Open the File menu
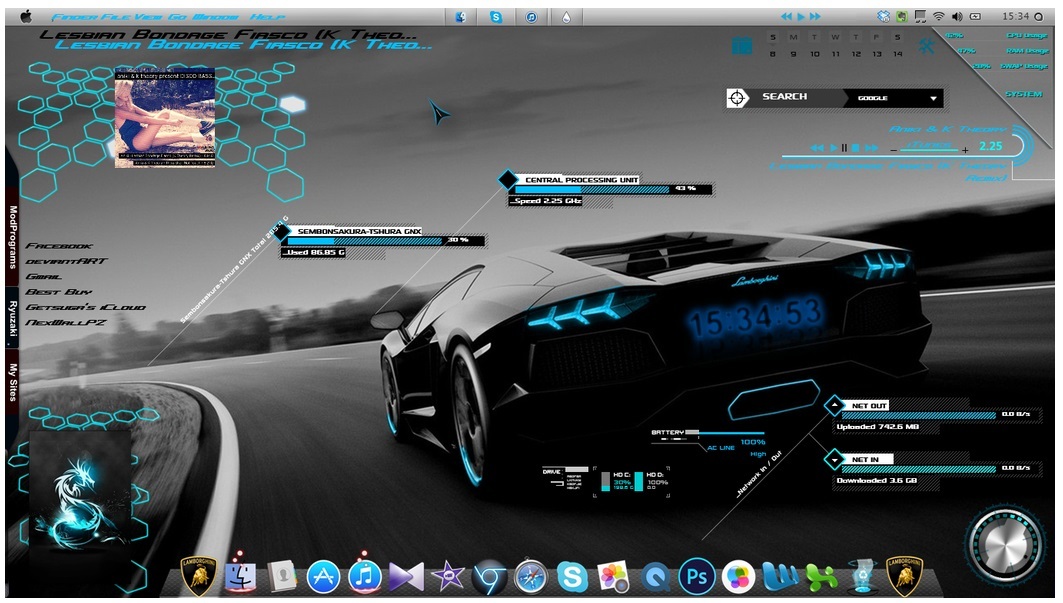Image resolution: width=1063 pixels, height=603 pixels. point(117,17)
